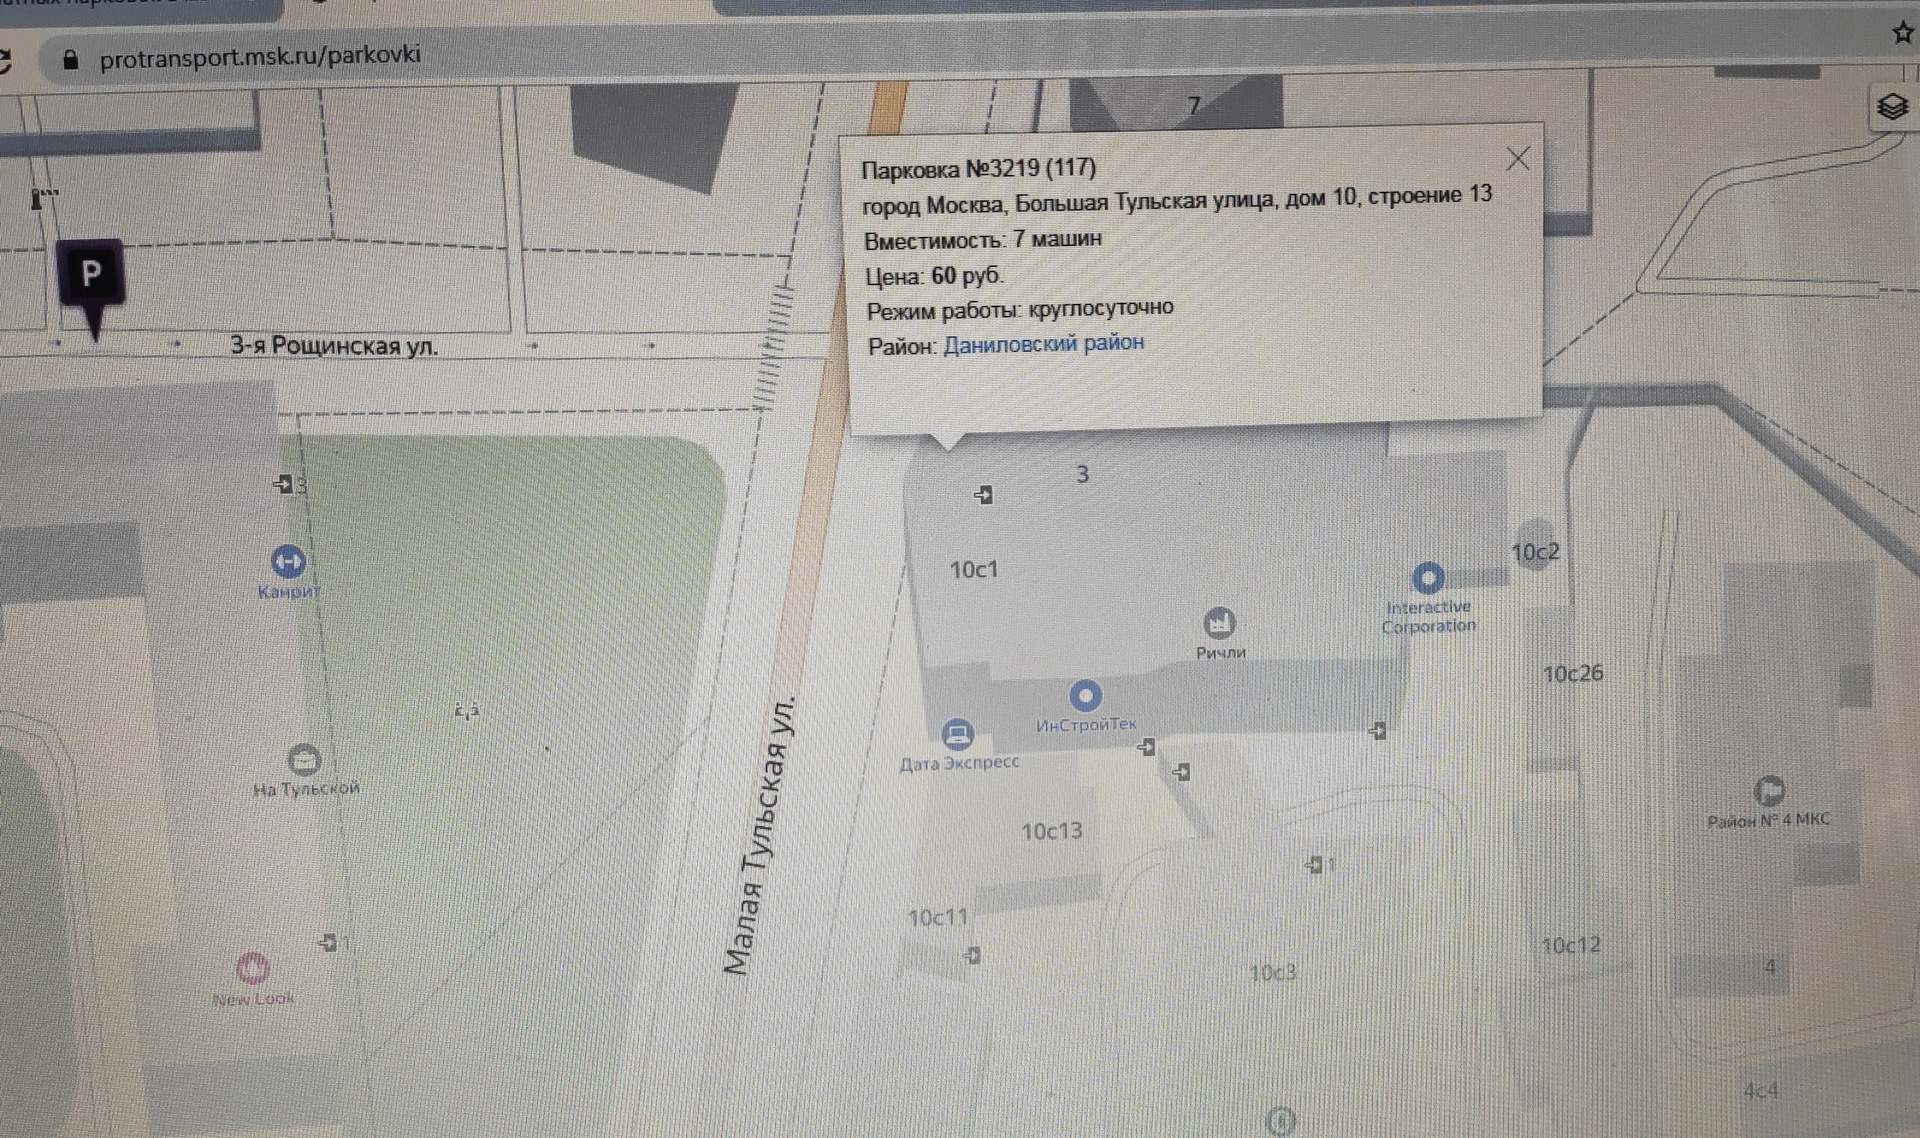The width and height of the screenshot is (1920, 1138).
Task: Select the Дата Экспресс place icon
Action: pos(957,734)
